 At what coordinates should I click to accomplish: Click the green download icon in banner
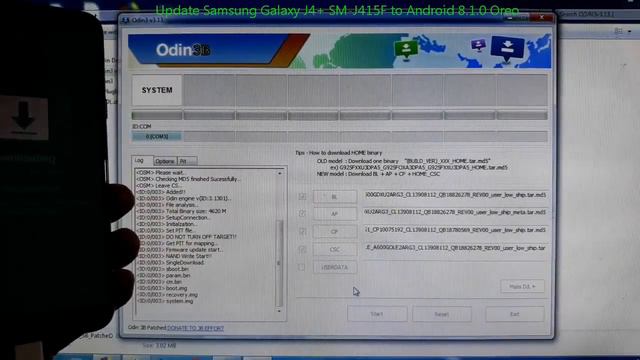coord(406,50)
